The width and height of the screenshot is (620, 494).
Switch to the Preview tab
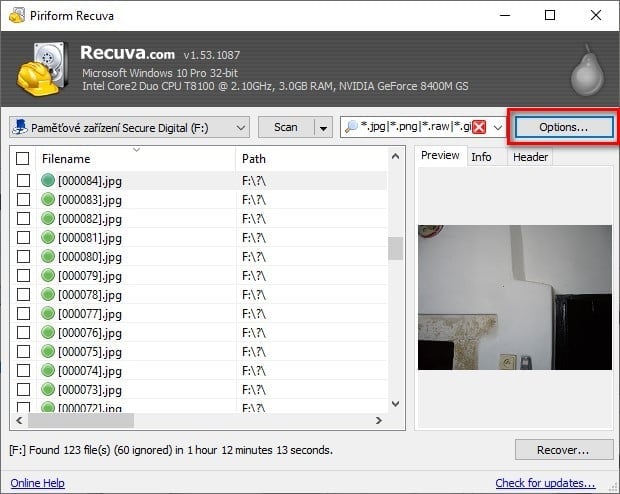click(x=440, y=155)
